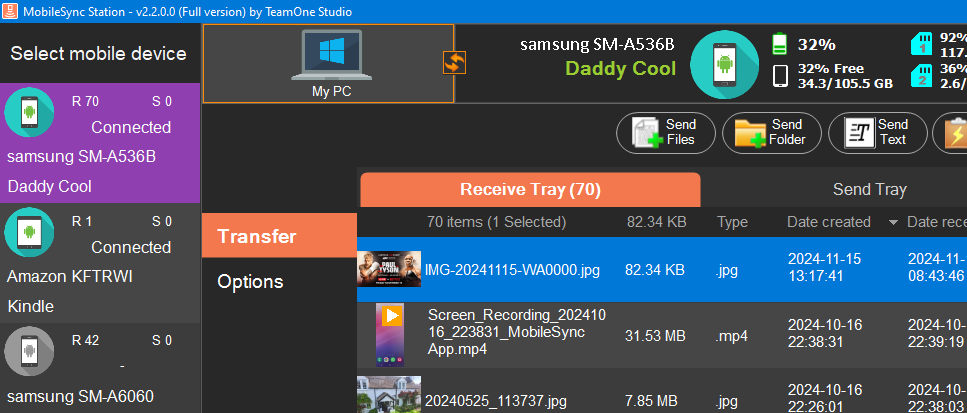Open the Receive Tray (70) tab

530,190
